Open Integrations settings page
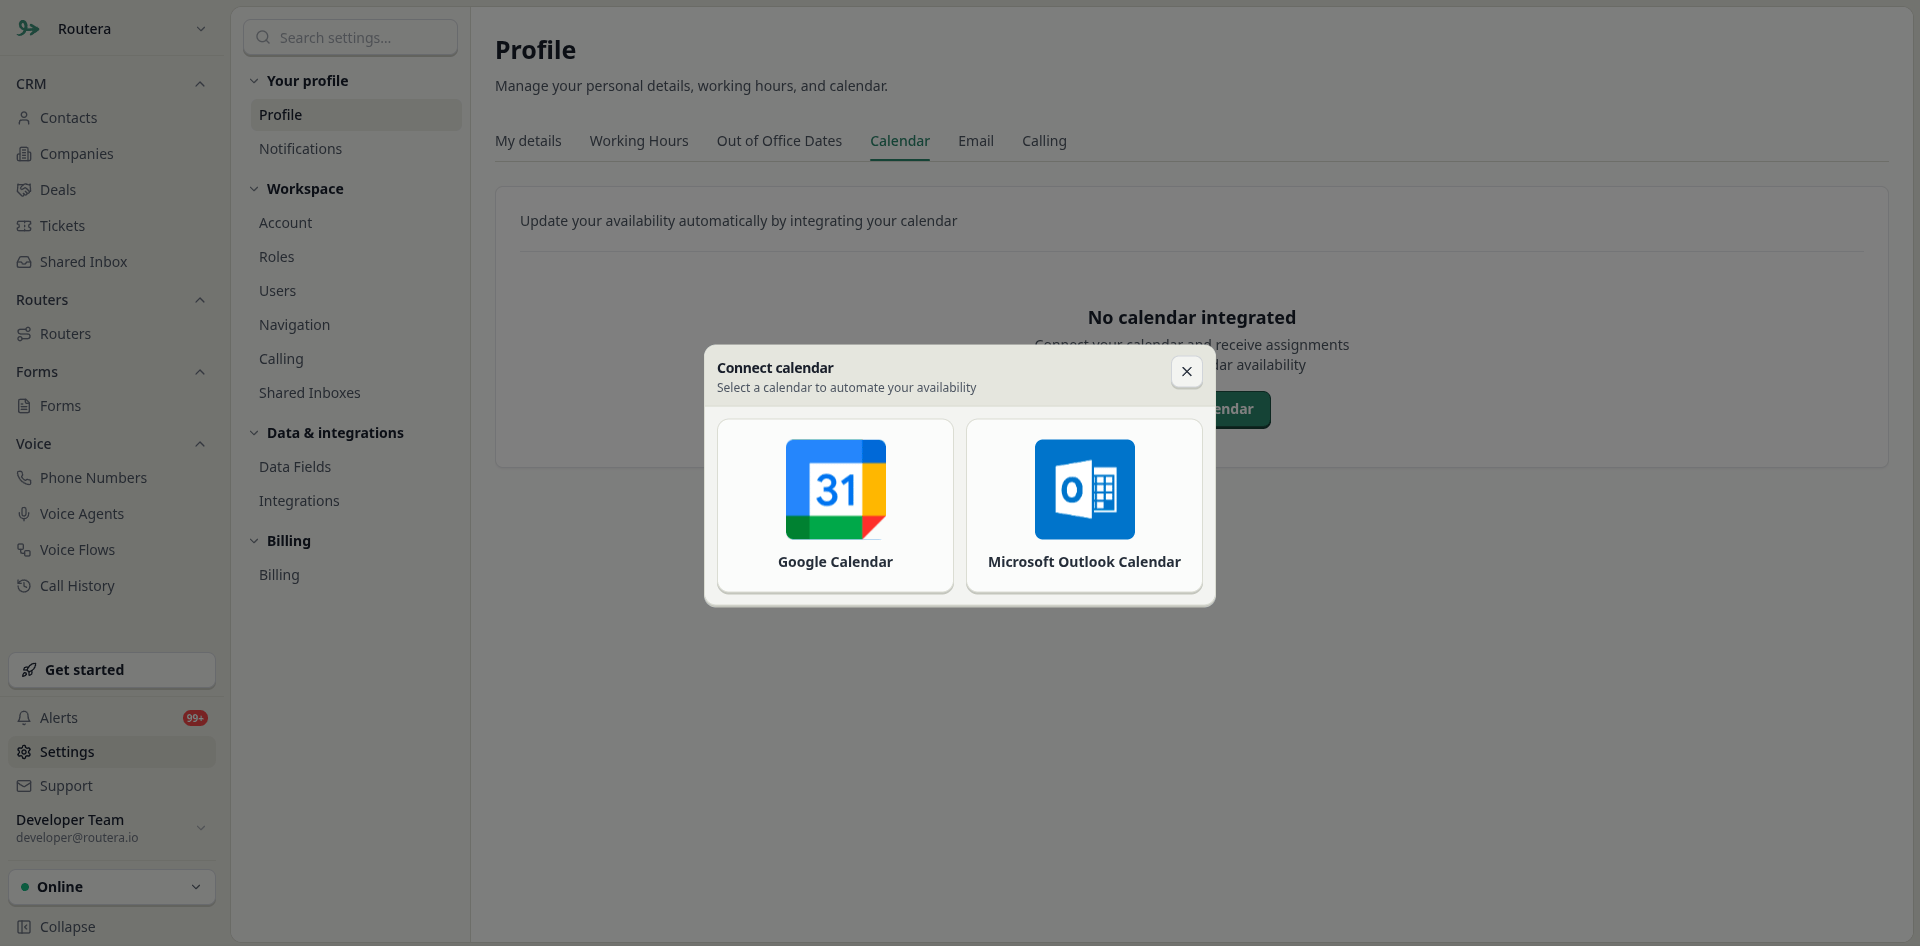The width and height of the screenshot is (1920, 946). (356, 501)
